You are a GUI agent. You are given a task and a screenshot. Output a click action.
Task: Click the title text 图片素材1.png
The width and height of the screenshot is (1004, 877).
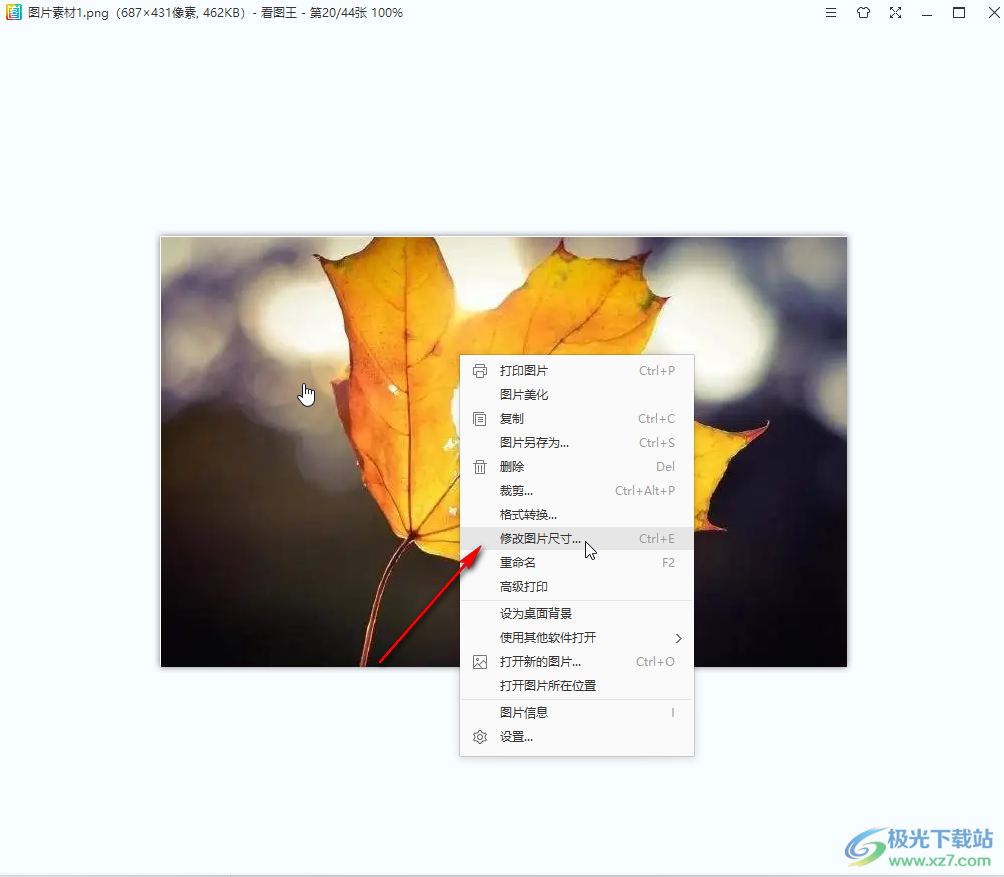[x=68, y=13]
